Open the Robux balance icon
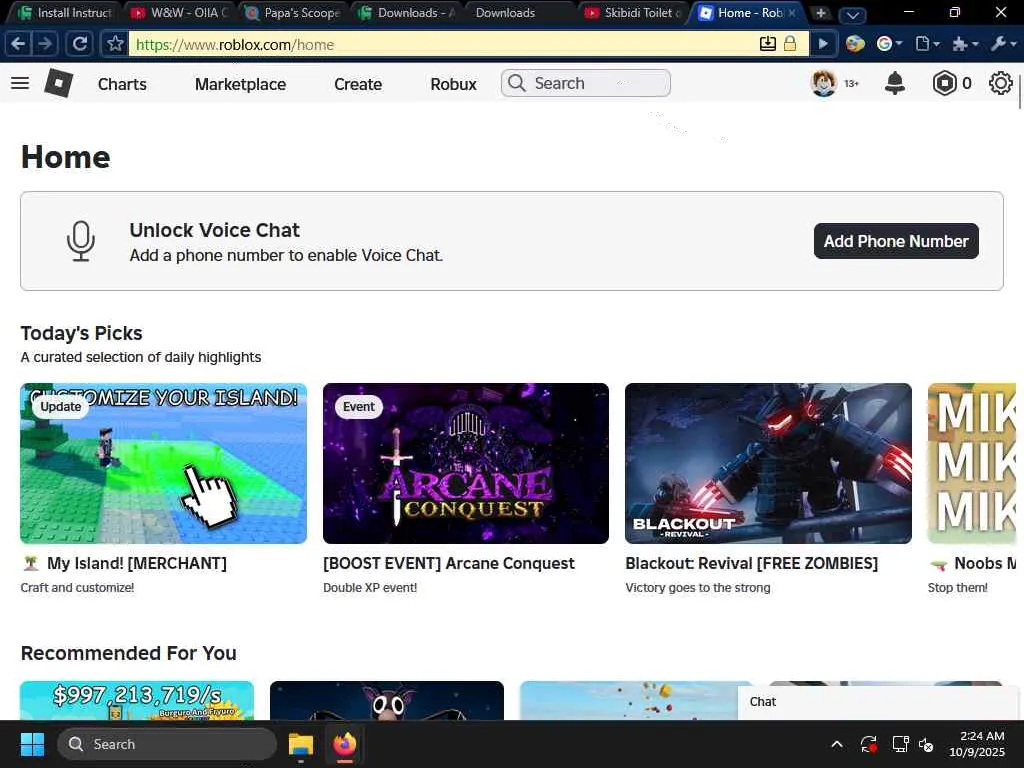 coord(944,83)
